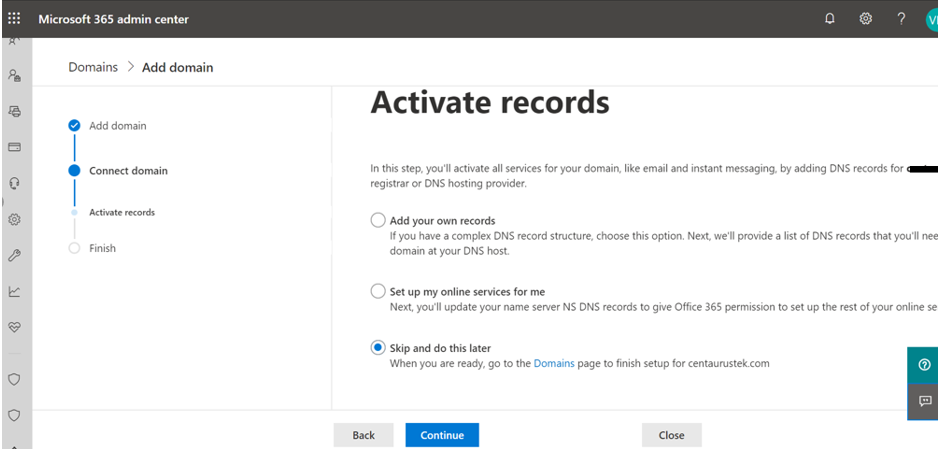This screenshot has width=938, height=449.
Task: Go Back to the previous step
Action: point(363,435)
